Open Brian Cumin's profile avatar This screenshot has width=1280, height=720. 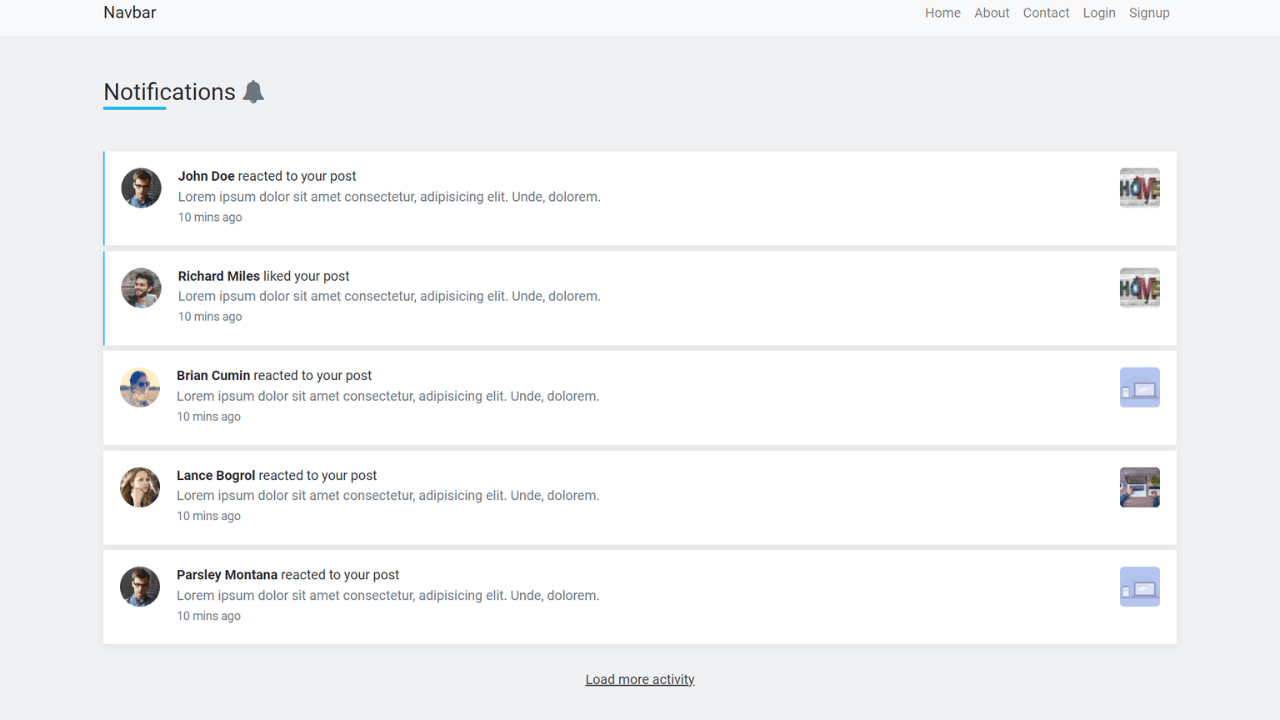pos(140,387)
